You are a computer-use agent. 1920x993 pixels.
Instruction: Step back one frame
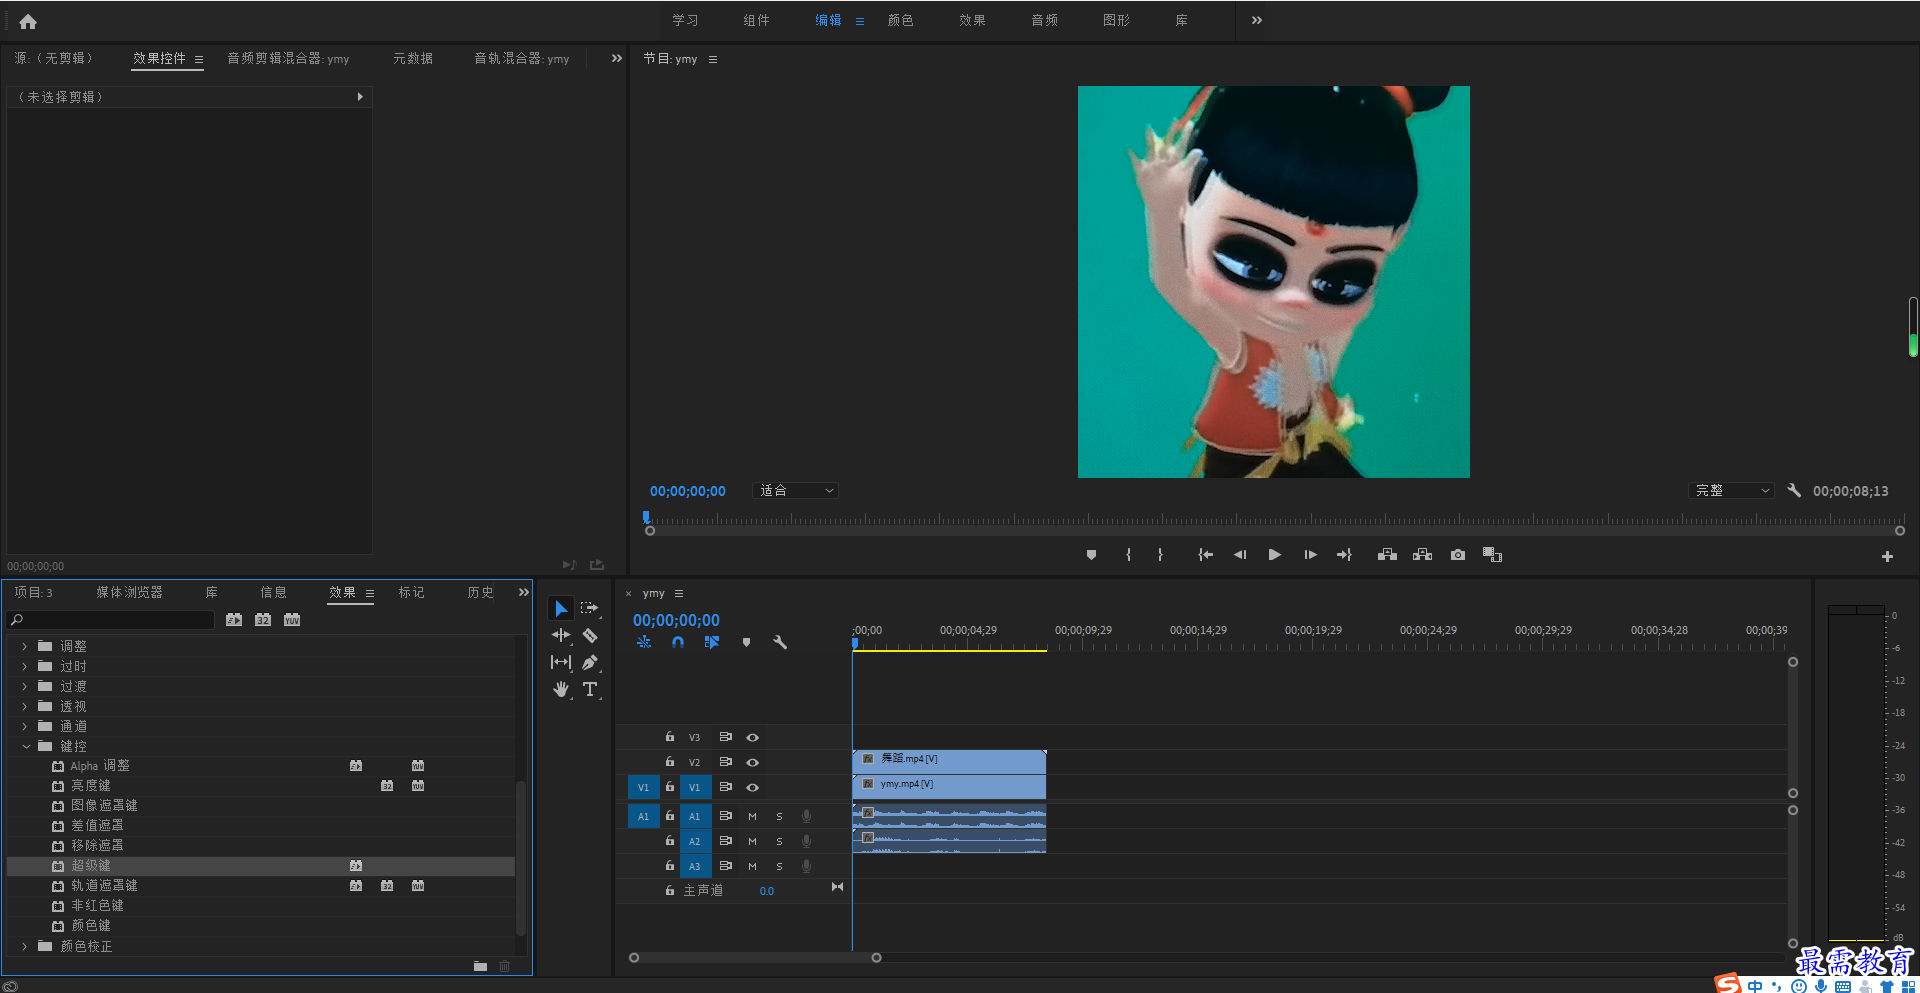click(x=1240, y=555)
